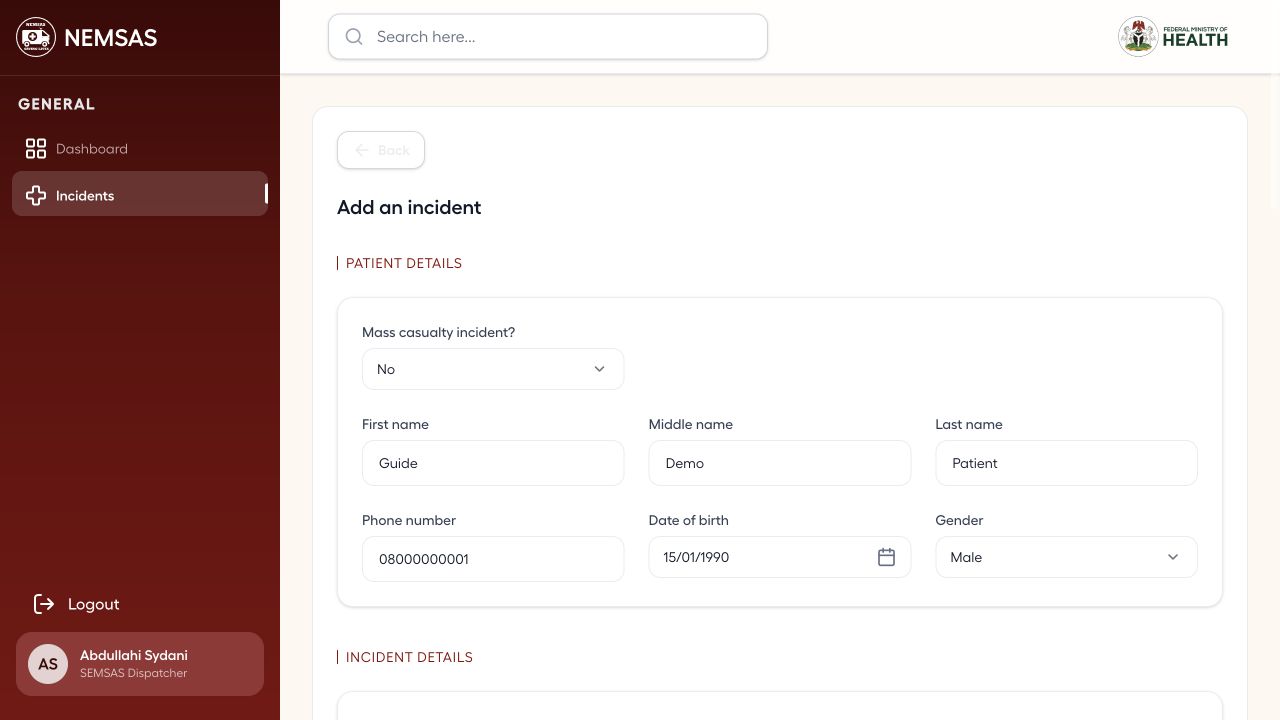The image size is (1280, 720).
Task: Select the Incidents menu item
Action: click(140, 194)
